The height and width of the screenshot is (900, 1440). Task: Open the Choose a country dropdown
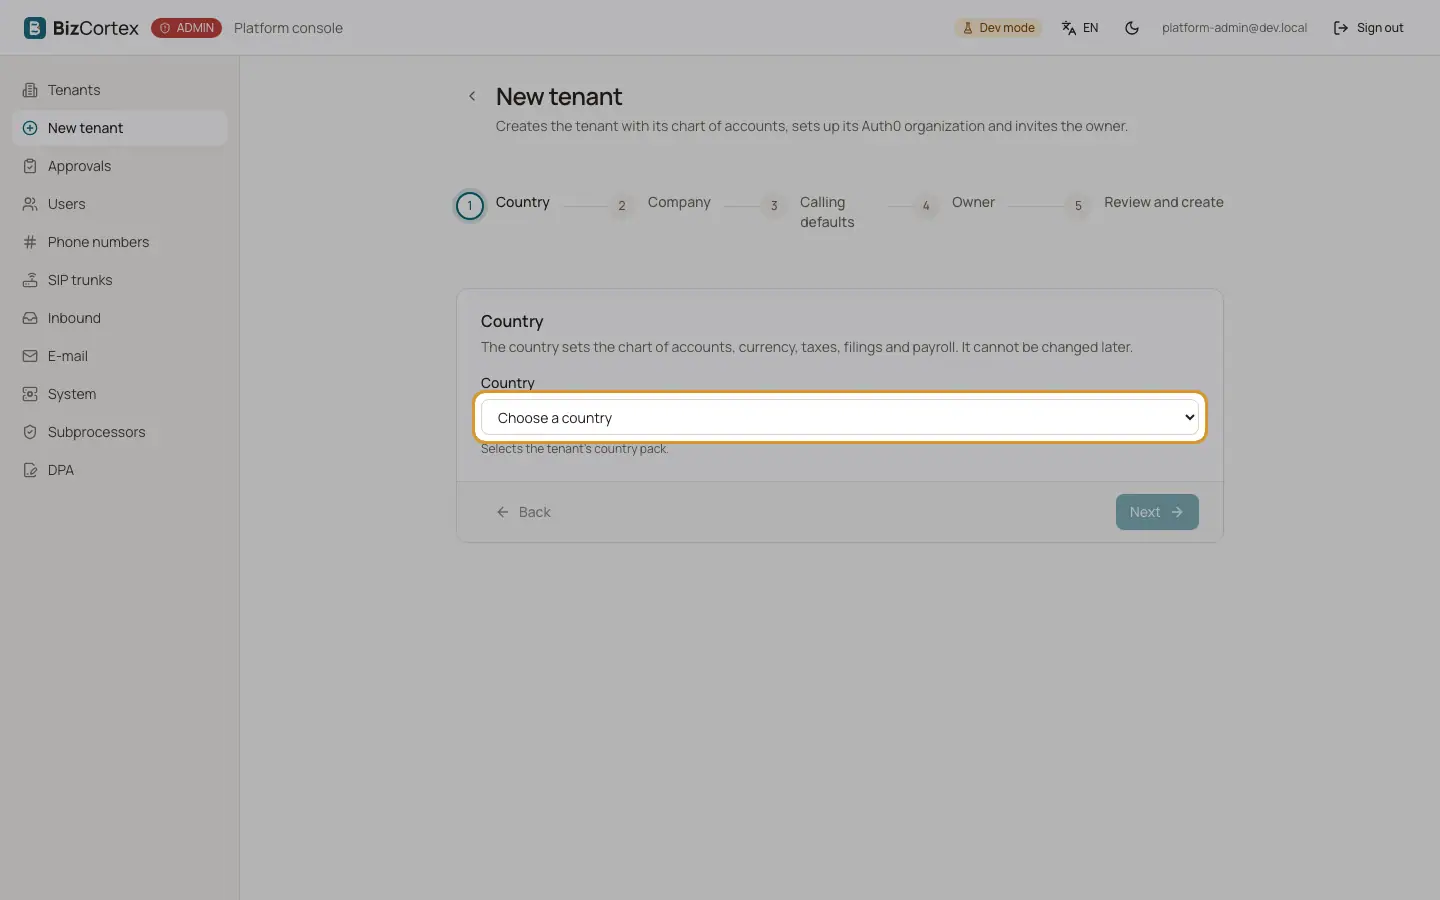[840, 417]
